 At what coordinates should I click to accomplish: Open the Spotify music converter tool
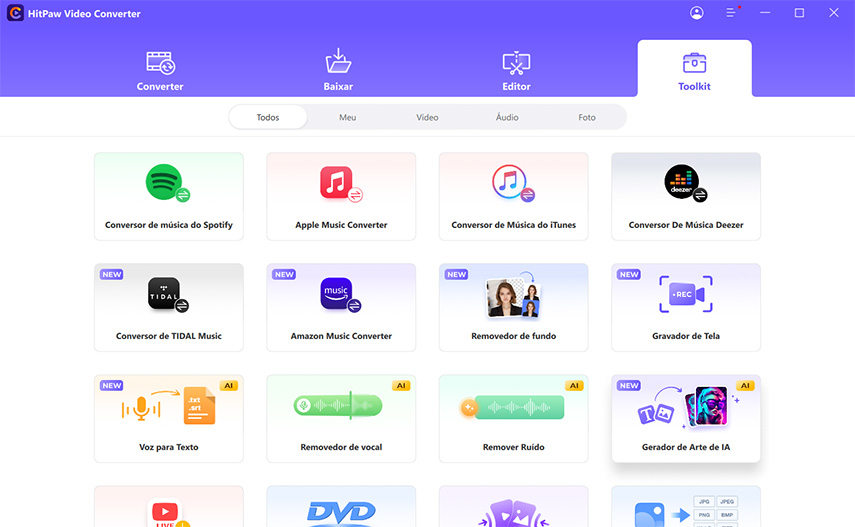pyautogui.click(x=168, y=196)
